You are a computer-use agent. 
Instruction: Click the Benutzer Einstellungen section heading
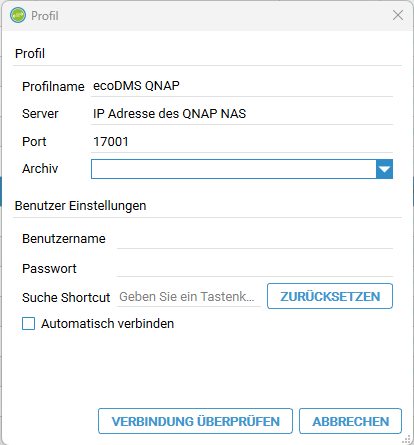[80, 206]
